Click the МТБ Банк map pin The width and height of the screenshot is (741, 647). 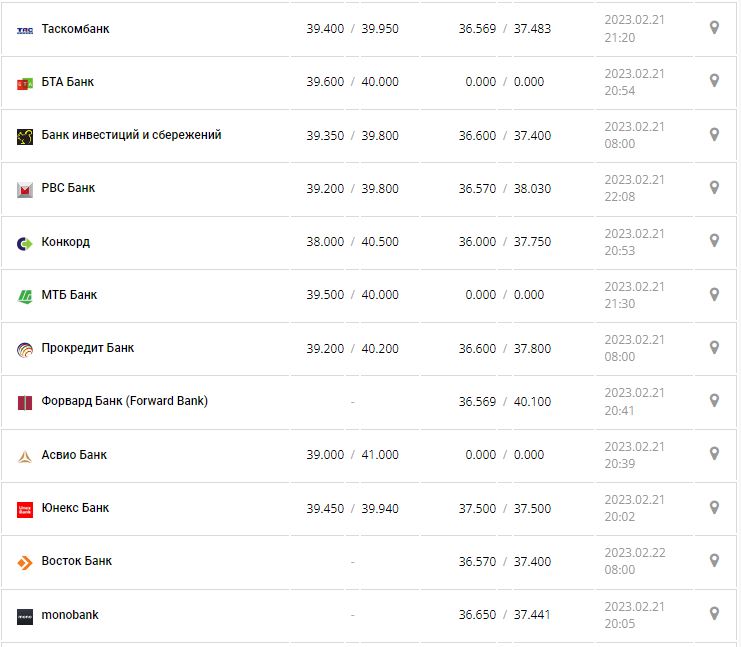click(714, 294)
